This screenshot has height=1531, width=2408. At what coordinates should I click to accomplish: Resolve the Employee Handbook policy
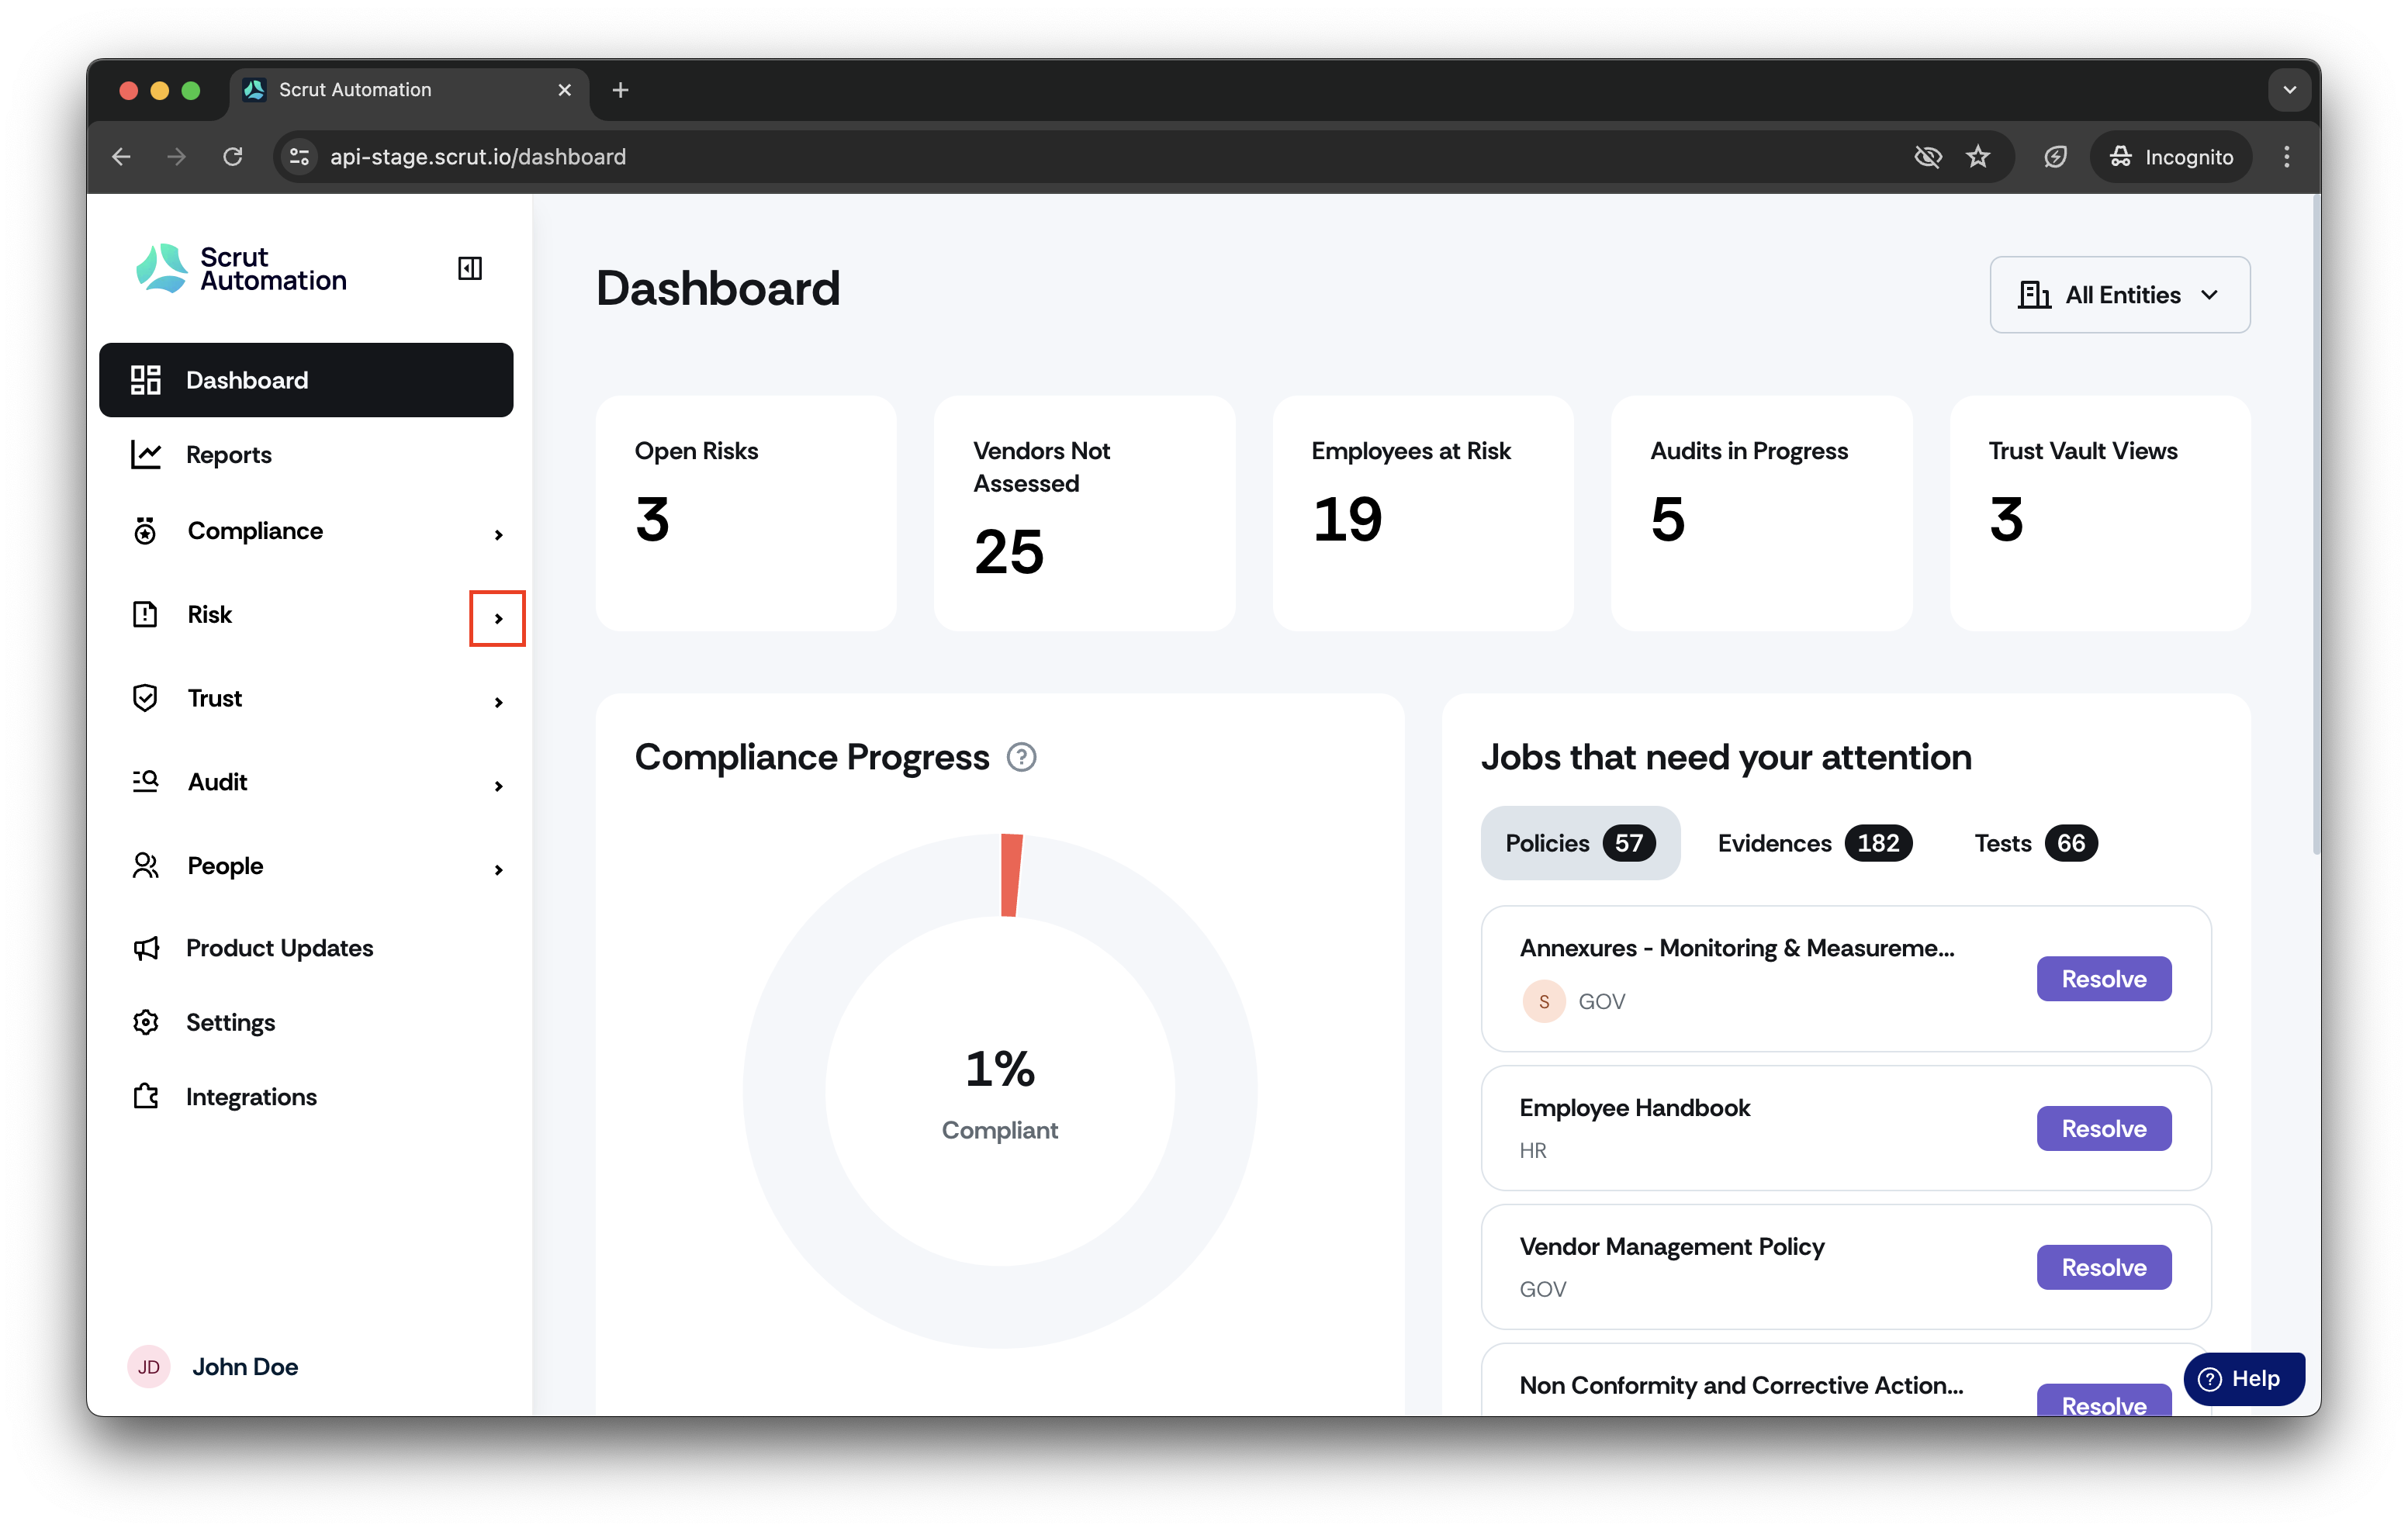(x=2103, y=1128)
